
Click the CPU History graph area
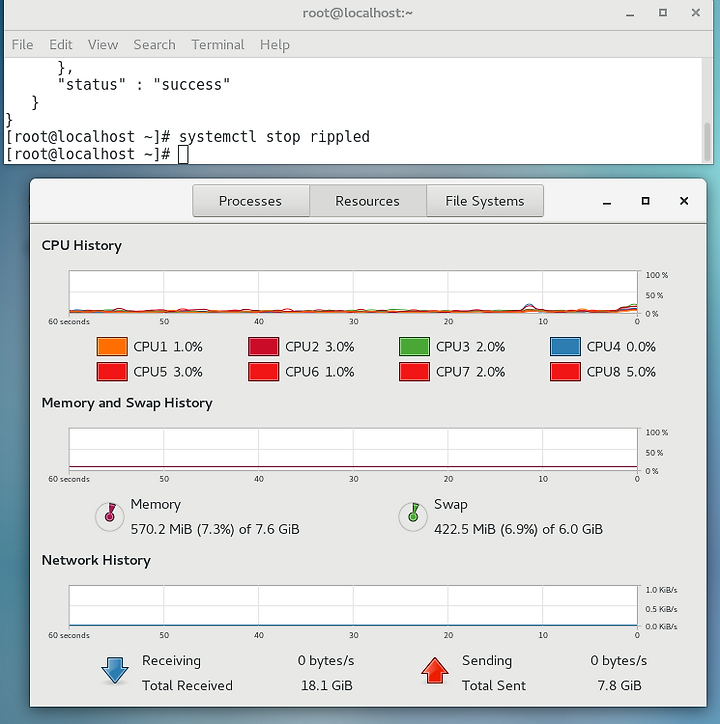(x=353, y=292)
